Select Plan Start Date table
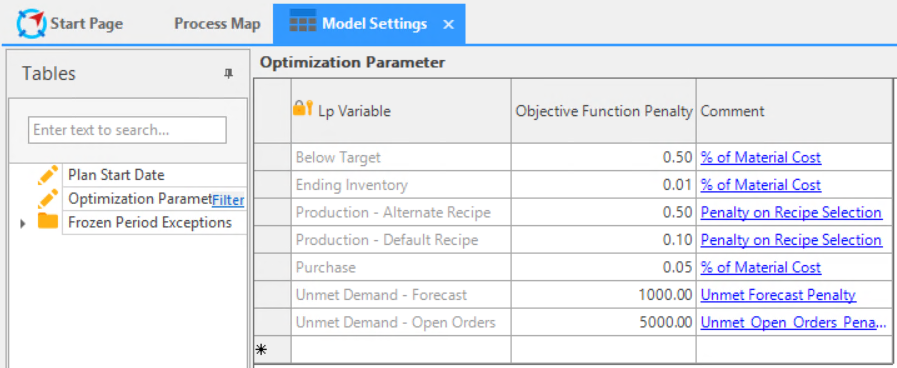 [x=116, y=175]
